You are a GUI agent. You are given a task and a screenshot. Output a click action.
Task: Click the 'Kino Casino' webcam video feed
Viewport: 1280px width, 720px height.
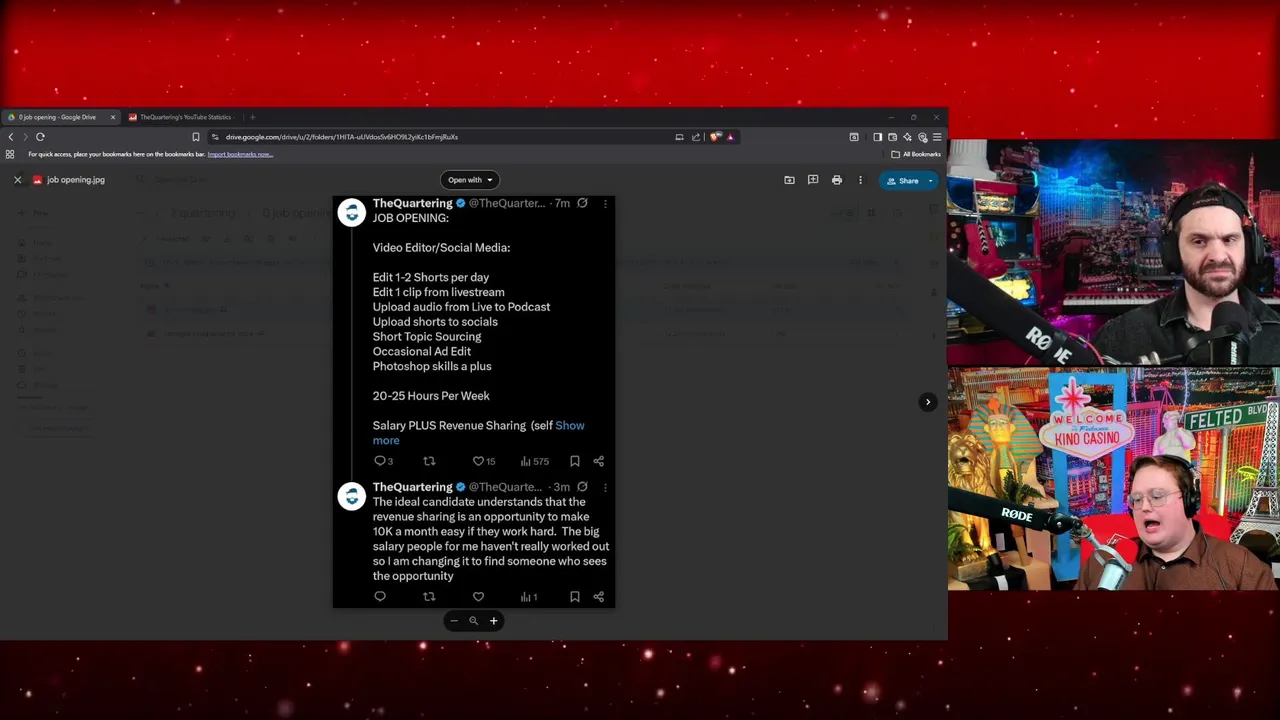1113,479
